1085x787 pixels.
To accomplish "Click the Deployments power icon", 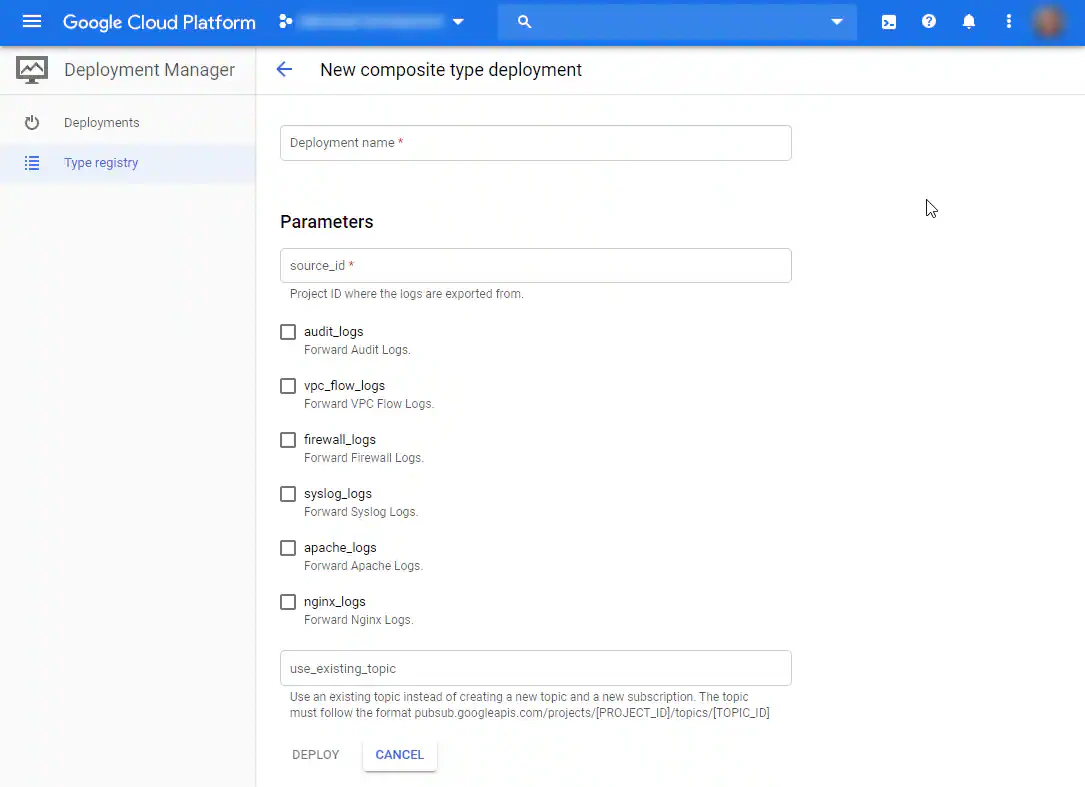I will (x=32, y=123).
